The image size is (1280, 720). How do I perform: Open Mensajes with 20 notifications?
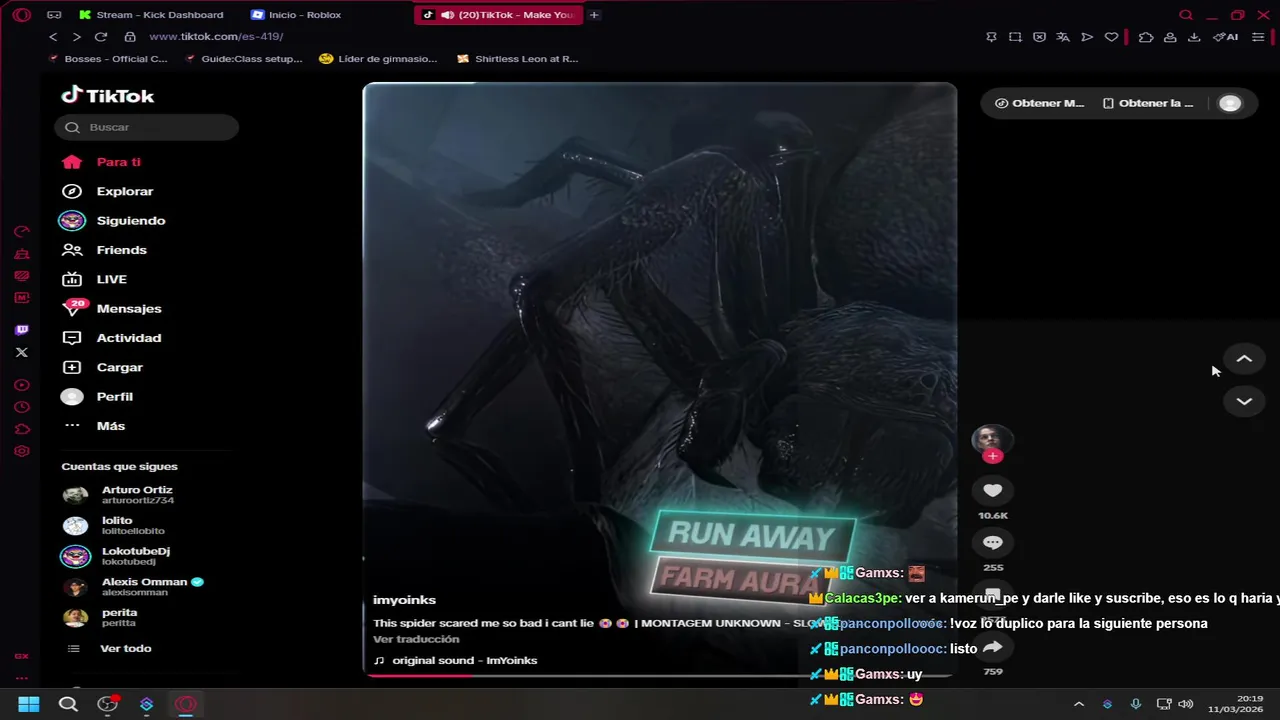pyautogui.click(x=111, y=308)
